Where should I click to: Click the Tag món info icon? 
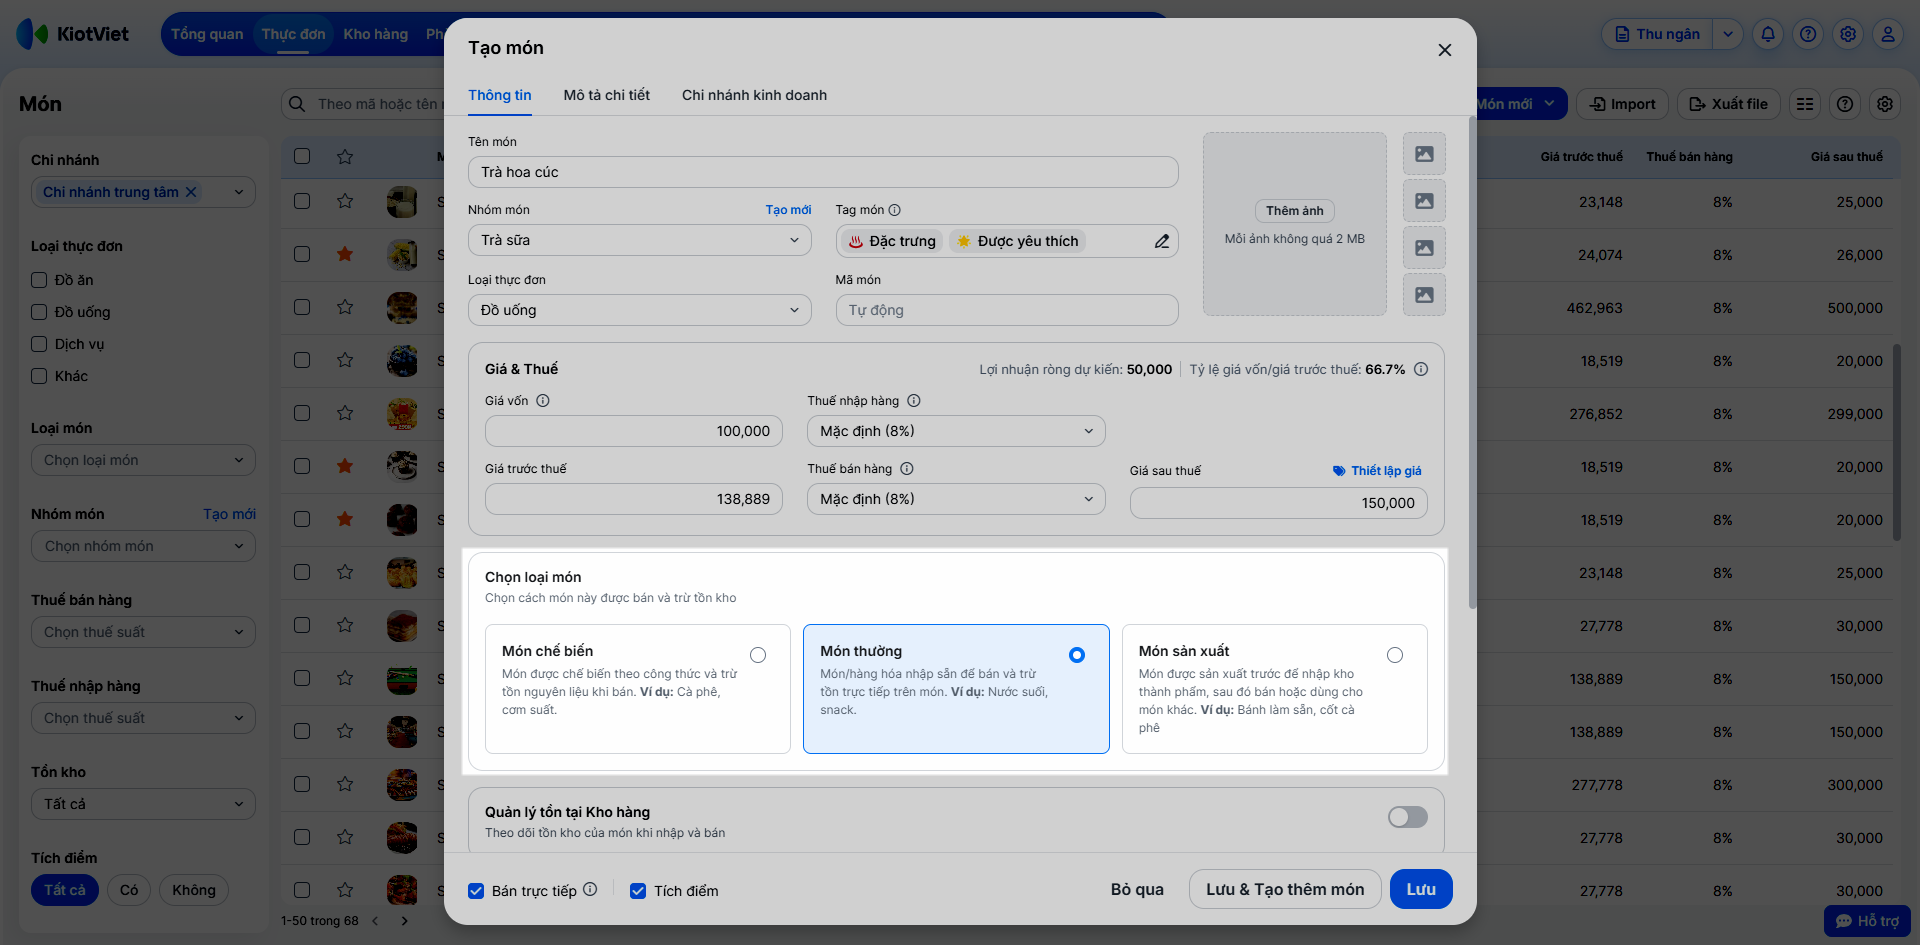tap(895, 210)
